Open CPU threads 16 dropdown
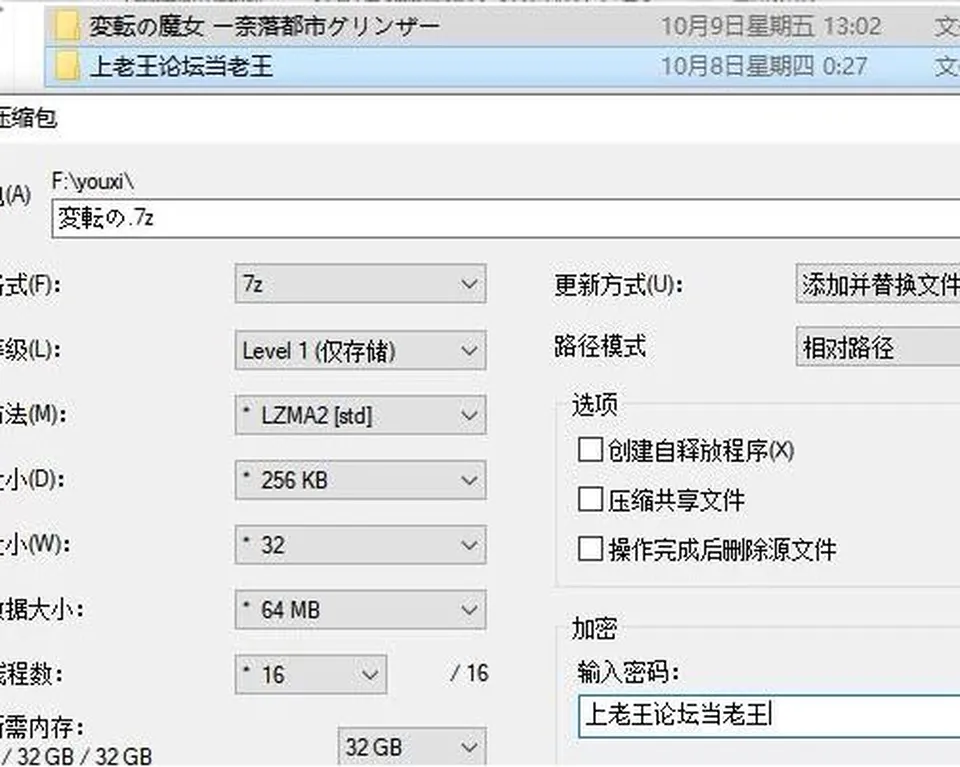960x767 pixels. pyautogui.click(x=311, y=675)
